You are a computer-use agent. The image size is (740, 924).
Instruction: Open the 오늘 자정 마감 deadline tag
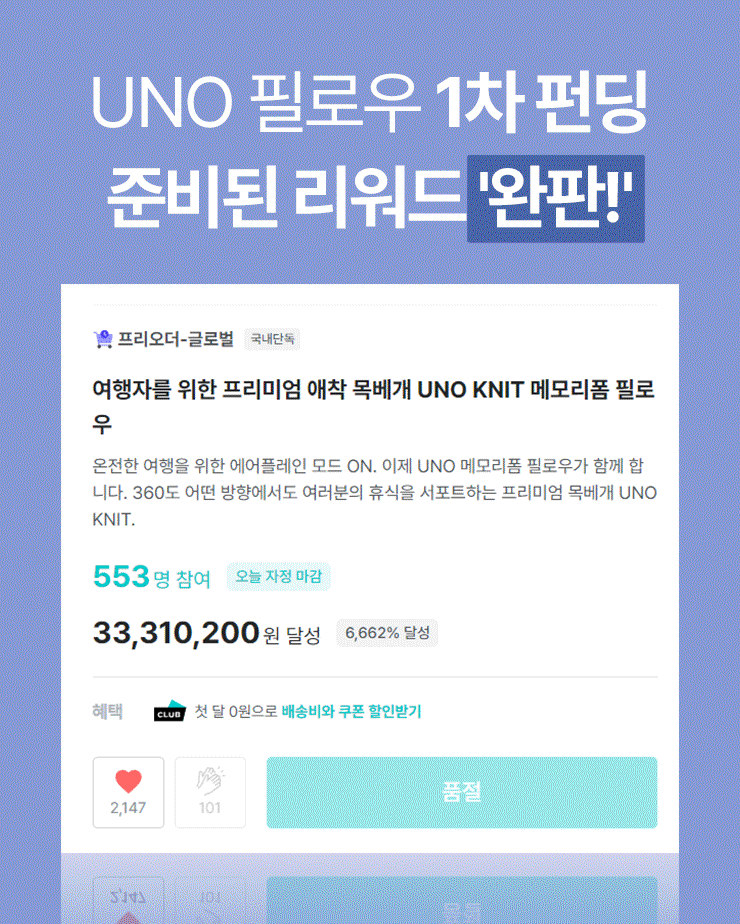tap(279, 576)
